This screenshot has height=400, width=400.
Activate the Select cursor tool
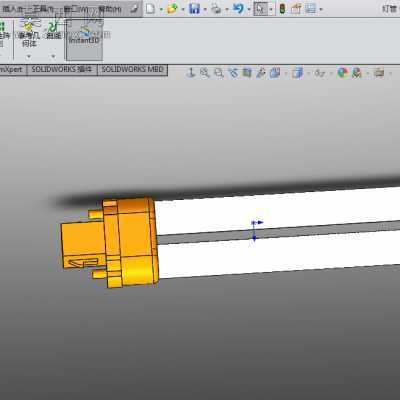pos(260,9)
